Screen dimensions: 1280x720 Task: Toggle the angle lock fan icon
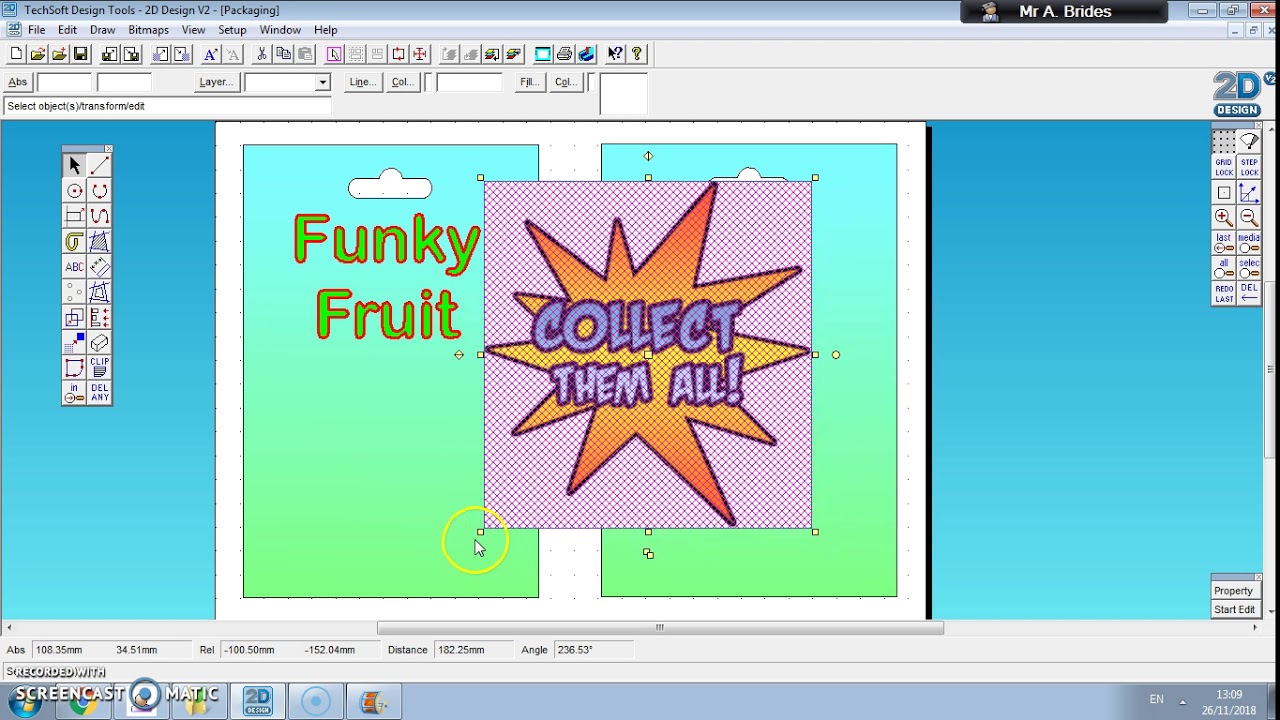[1249, 142]
